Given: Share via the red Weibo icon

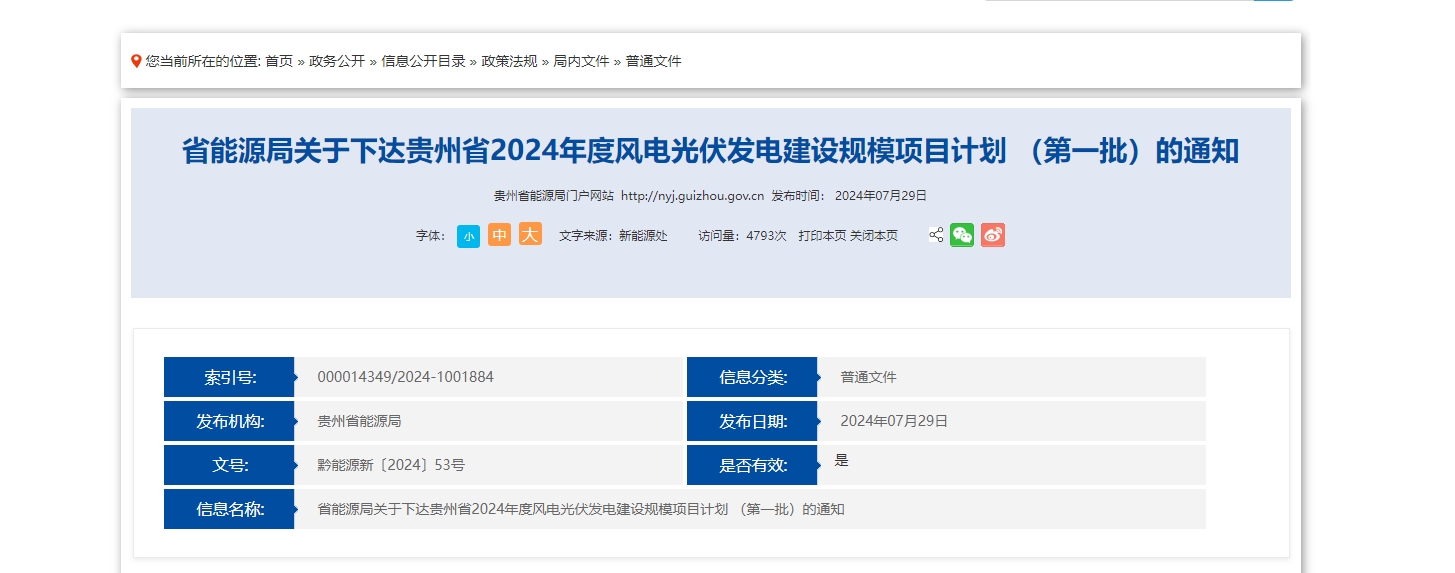Looking at the screenshot, I should click(x=992, y=235).
